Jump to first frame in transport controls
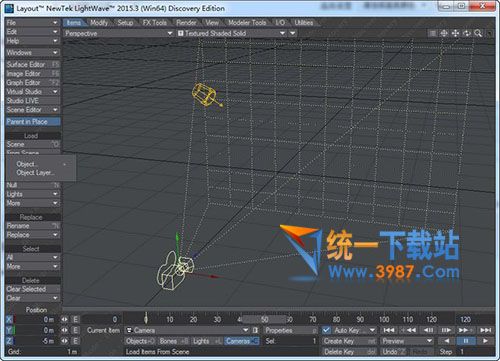The image size is (500, 361). coord(389,330)
